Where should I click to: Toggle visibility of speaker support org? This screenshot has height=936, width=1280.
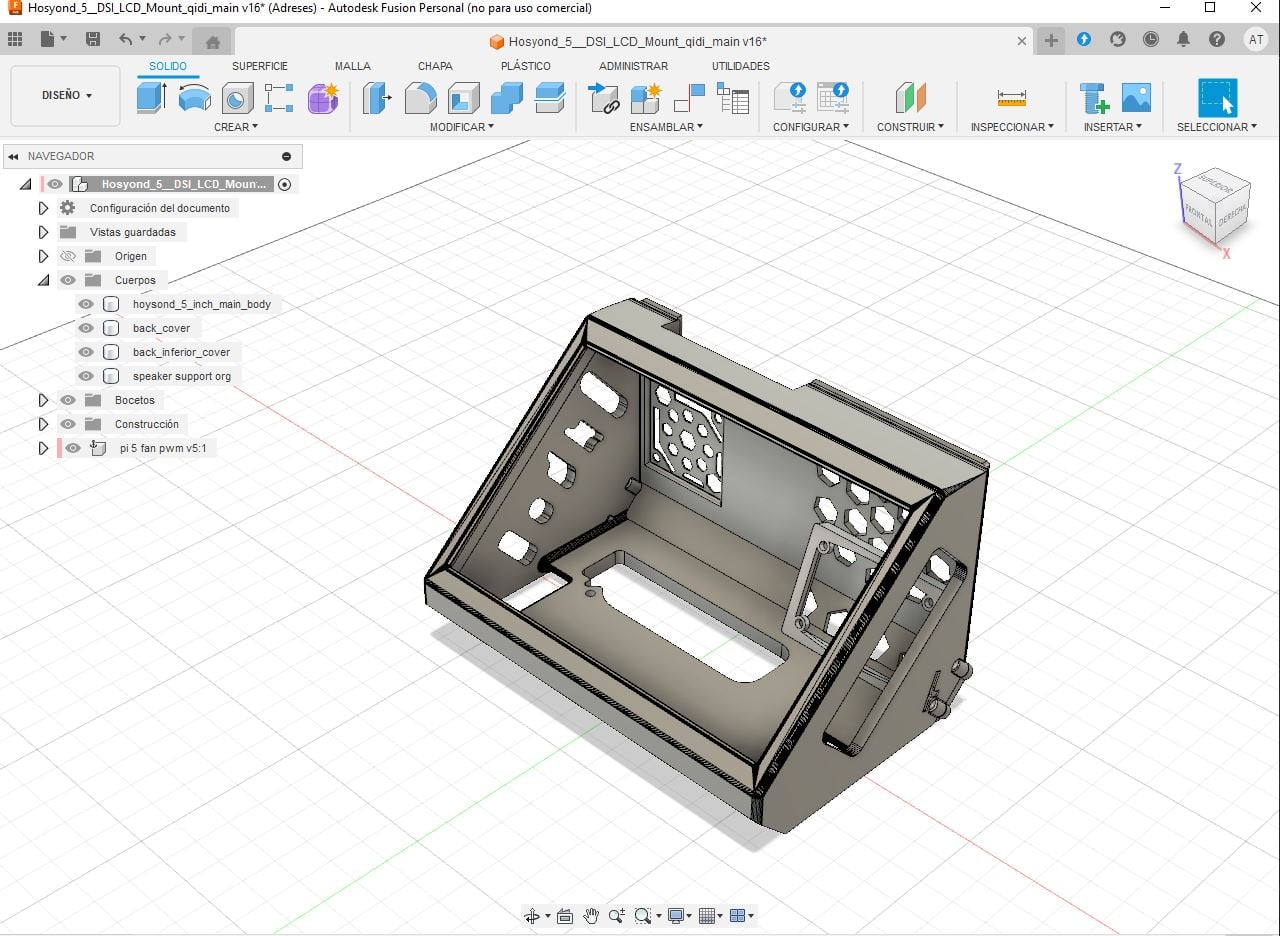pyautogui.click(x=86, y=376)
